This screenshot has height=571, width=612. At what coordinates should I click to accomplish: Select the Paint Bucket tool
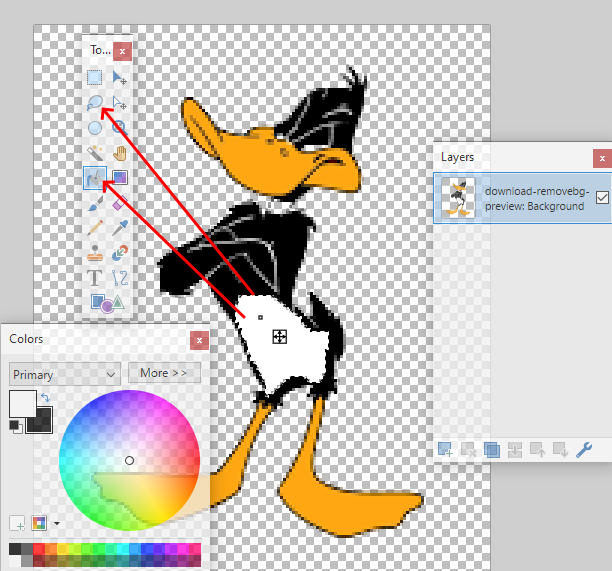pyautogui.click(x=95, y=178)
